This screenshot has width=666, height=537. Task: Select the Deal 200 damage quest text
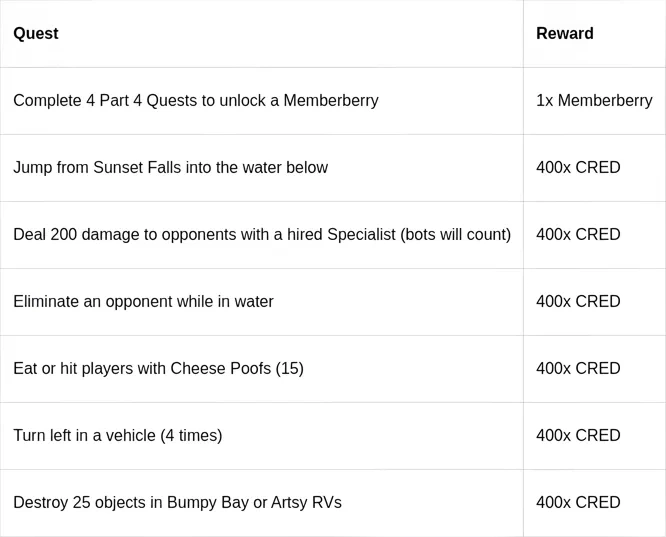coord(200,235)
